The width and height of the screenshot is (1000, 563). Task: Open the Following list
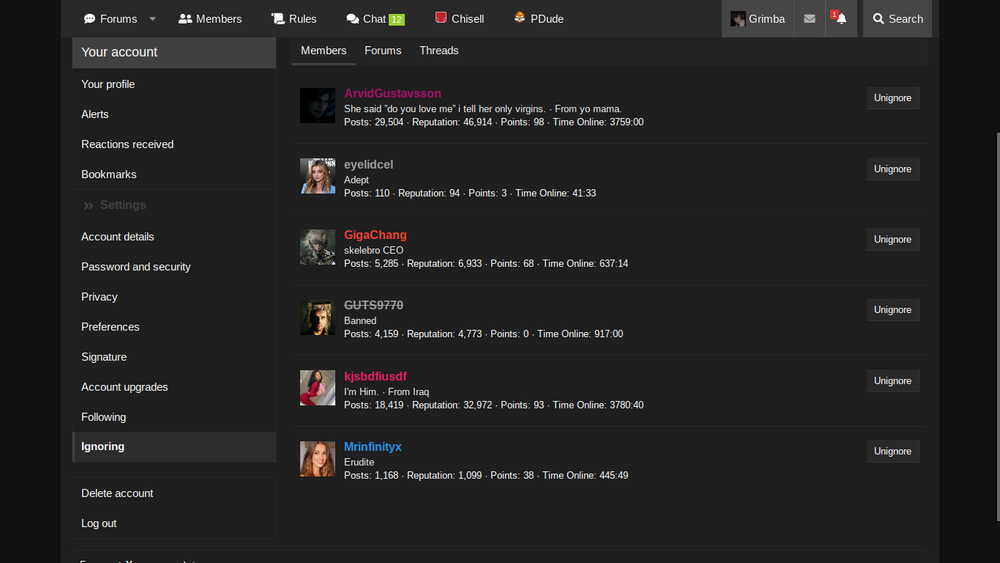point(174,417)
